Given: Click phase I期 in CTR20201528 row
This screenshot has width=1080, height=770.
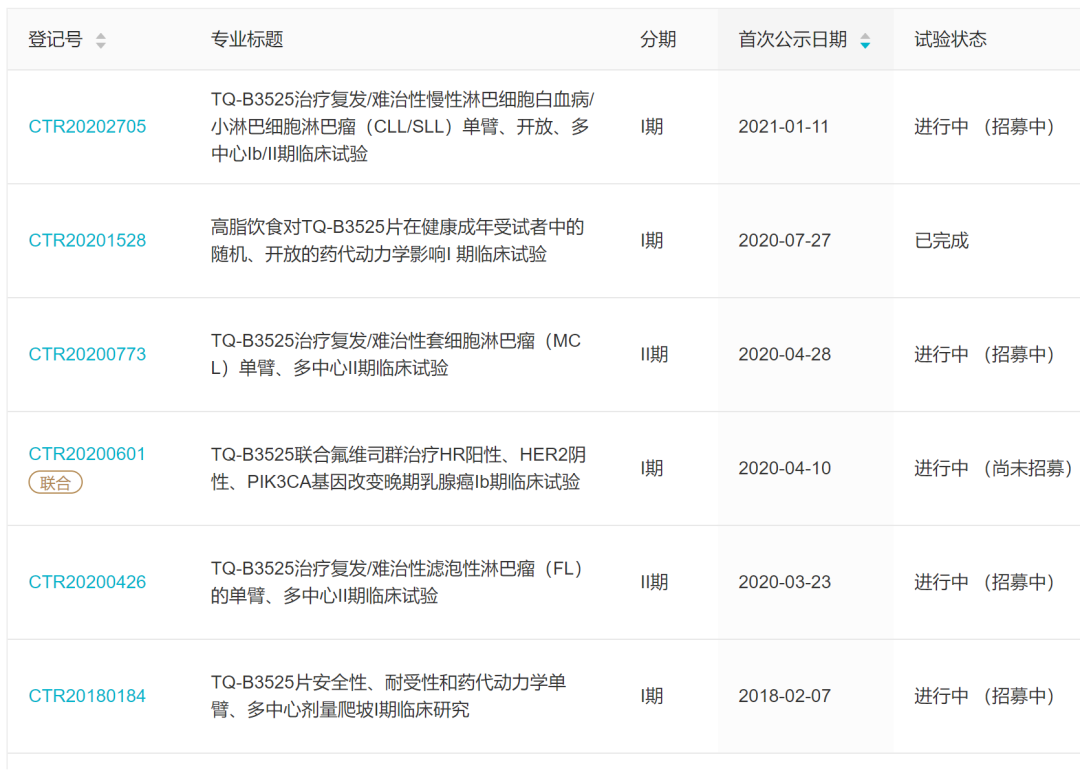Looking at the screenshot, I should (x=652, y=240).
